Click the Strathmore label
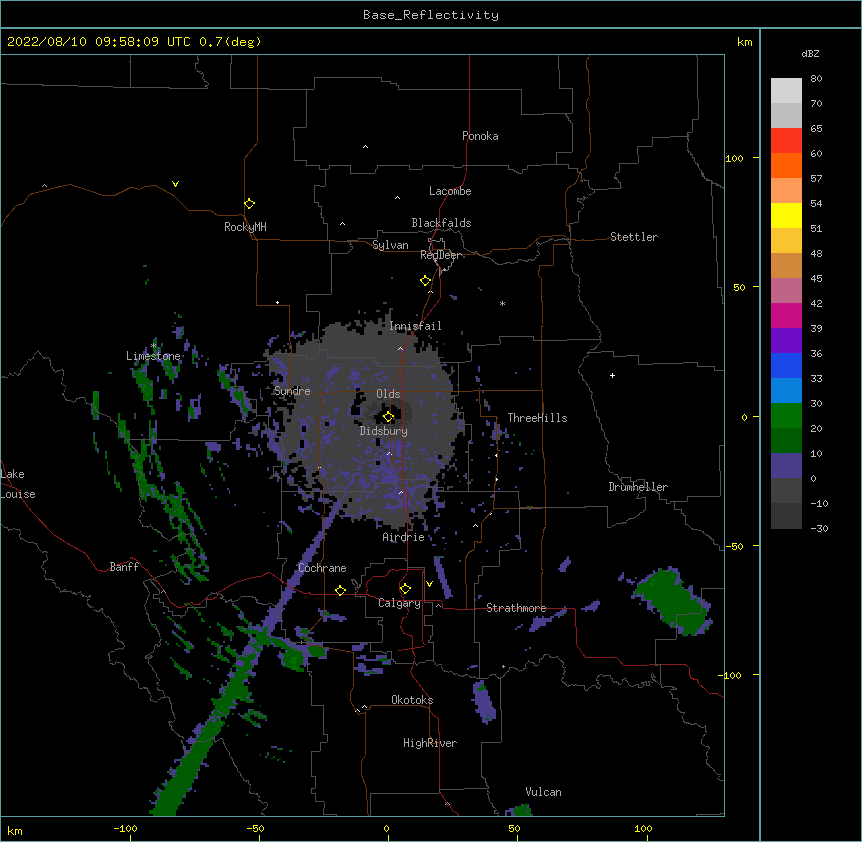The width and height of the screenshot is (862, 842). 516,608
